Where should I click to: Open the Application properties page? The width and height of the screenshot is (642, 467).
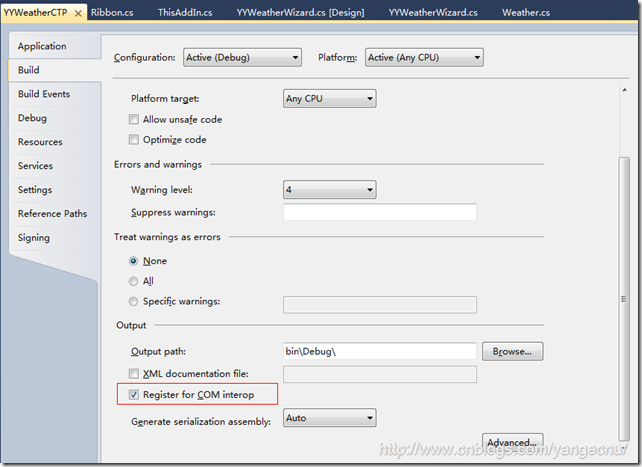pyautogui.click(x=54, y=46)
